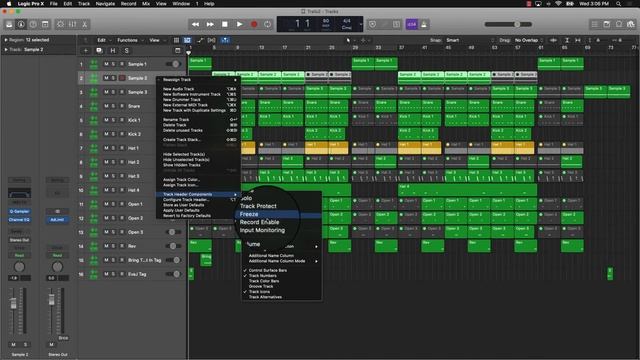
Task: Toggle Cycle mode button
Action: tap(267, 24)
